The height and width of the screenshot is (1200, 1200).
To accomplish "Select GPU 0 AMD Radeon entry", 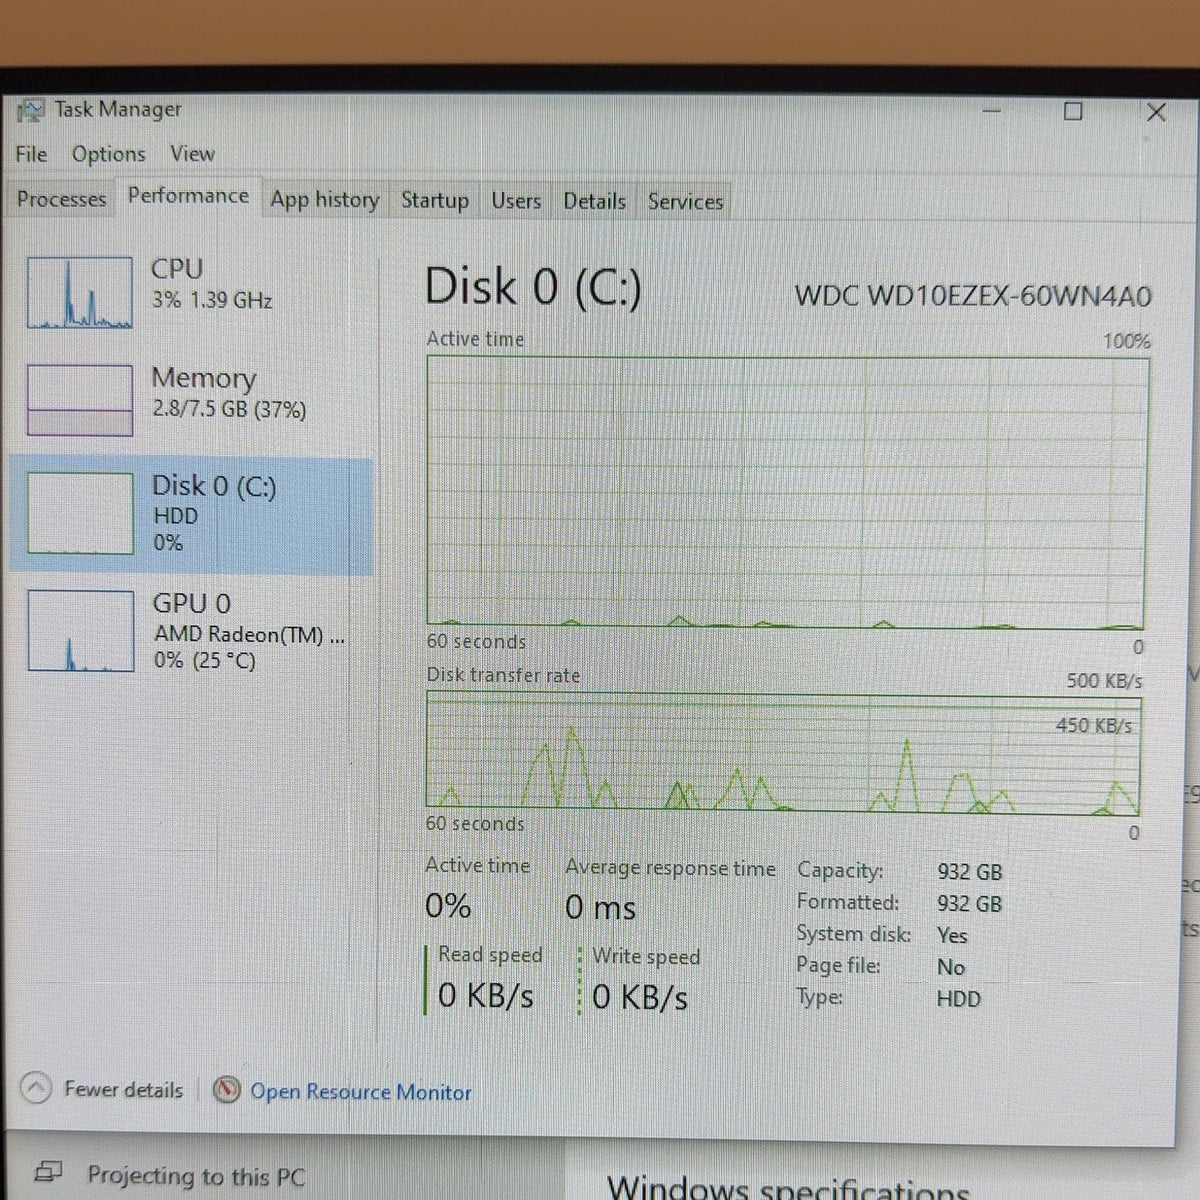I will 192,631.
